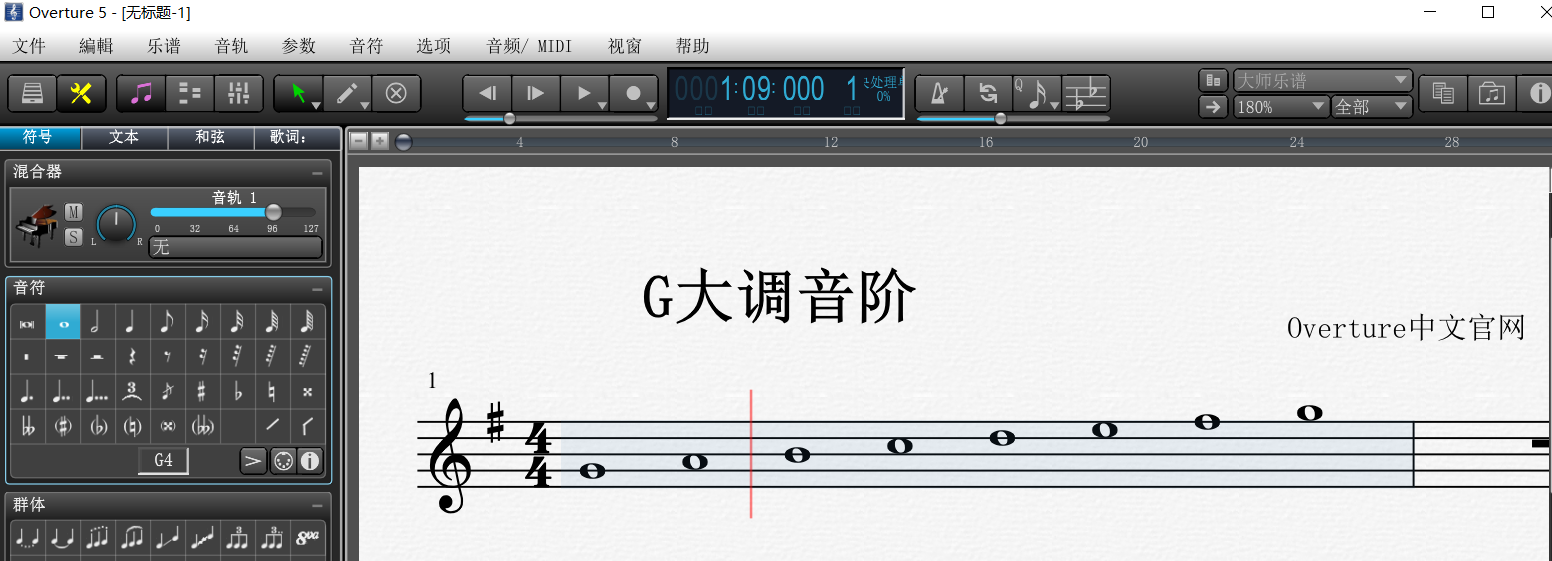
Task: Click the accent mark button beside G4
Action: [x=254, y=461]
